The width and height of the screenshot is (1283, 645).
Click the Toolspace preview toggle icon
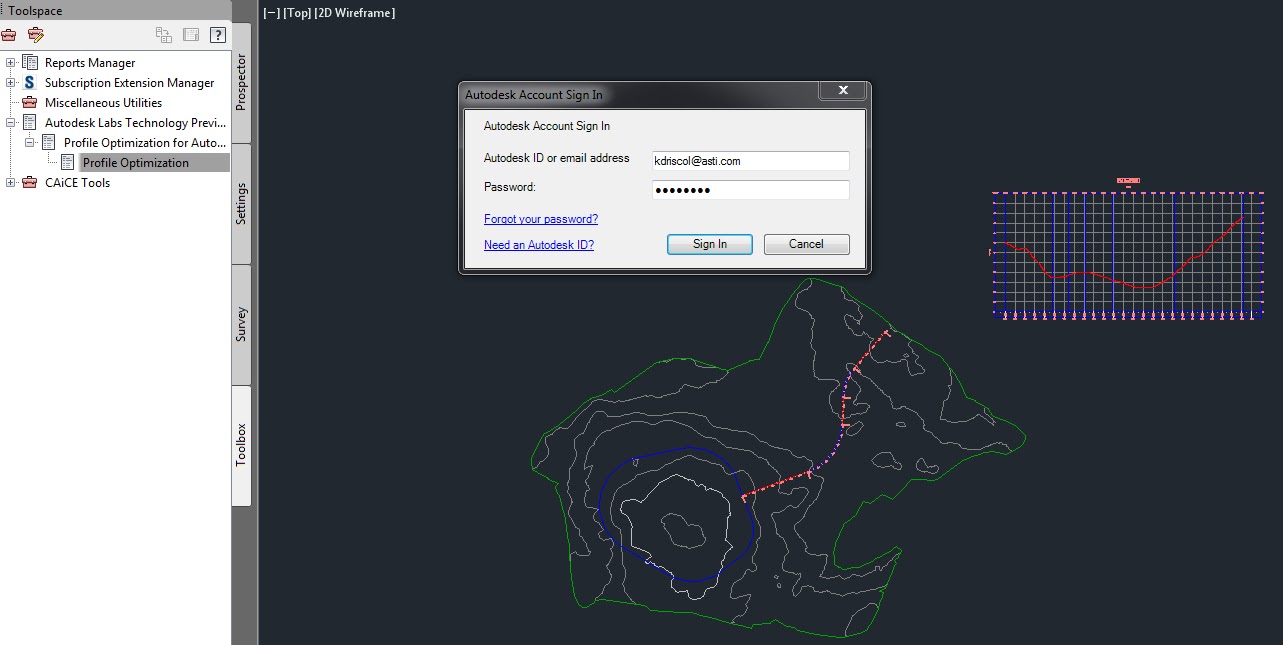pos(164,35)
